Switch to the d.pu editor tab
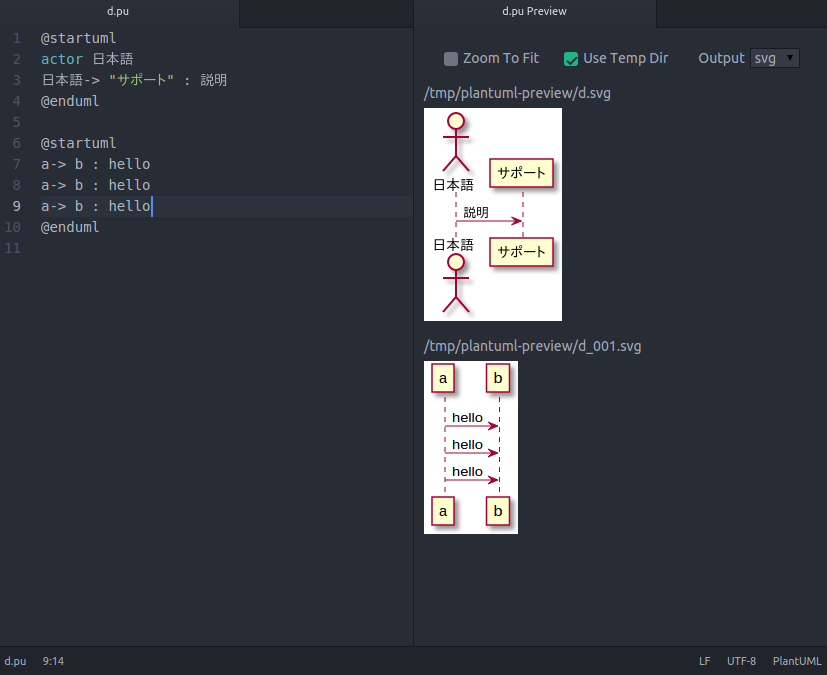This screenshot has height=675, width=827. click(x=118, y=11)
